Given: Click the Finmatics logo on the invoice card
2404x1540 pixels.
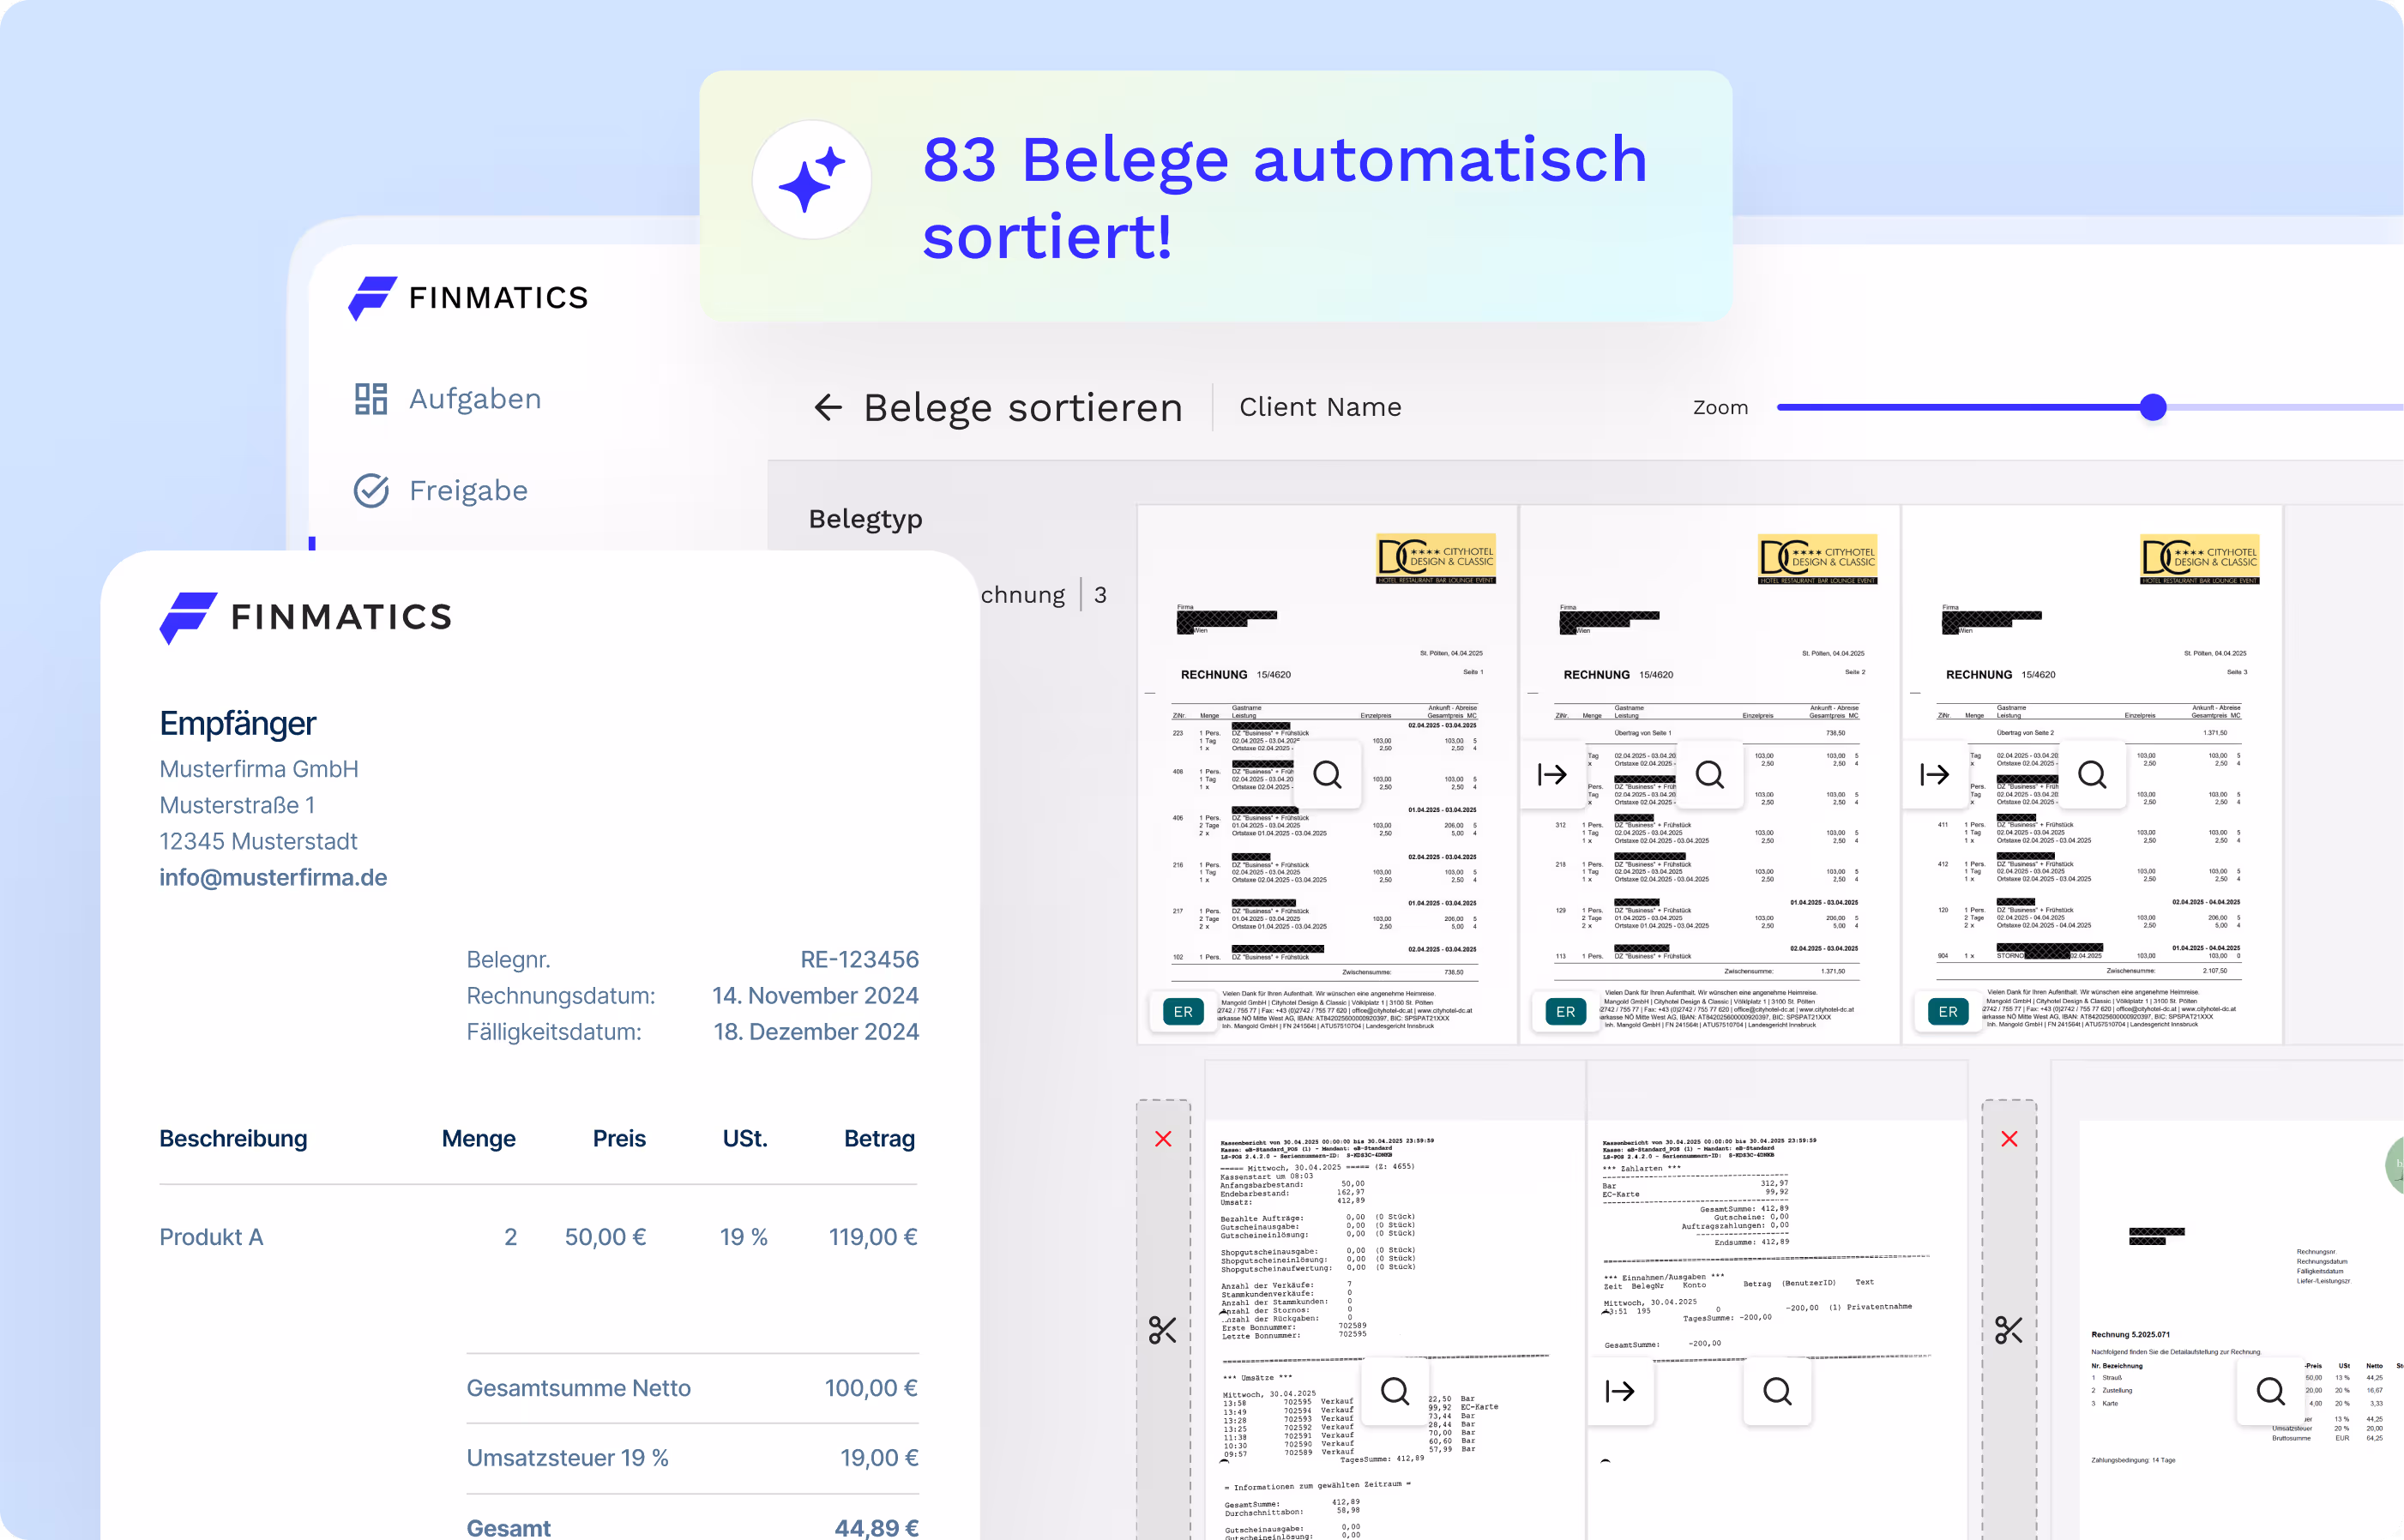Looking at the screenshot, I should [x=306, y=617].
